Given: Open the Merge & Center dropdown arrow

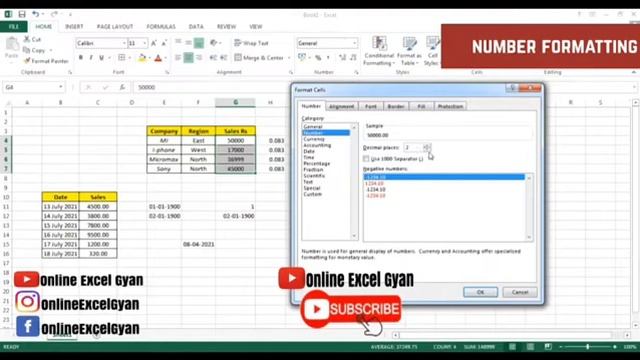Looking at the screenshot, I should [289, 58].
